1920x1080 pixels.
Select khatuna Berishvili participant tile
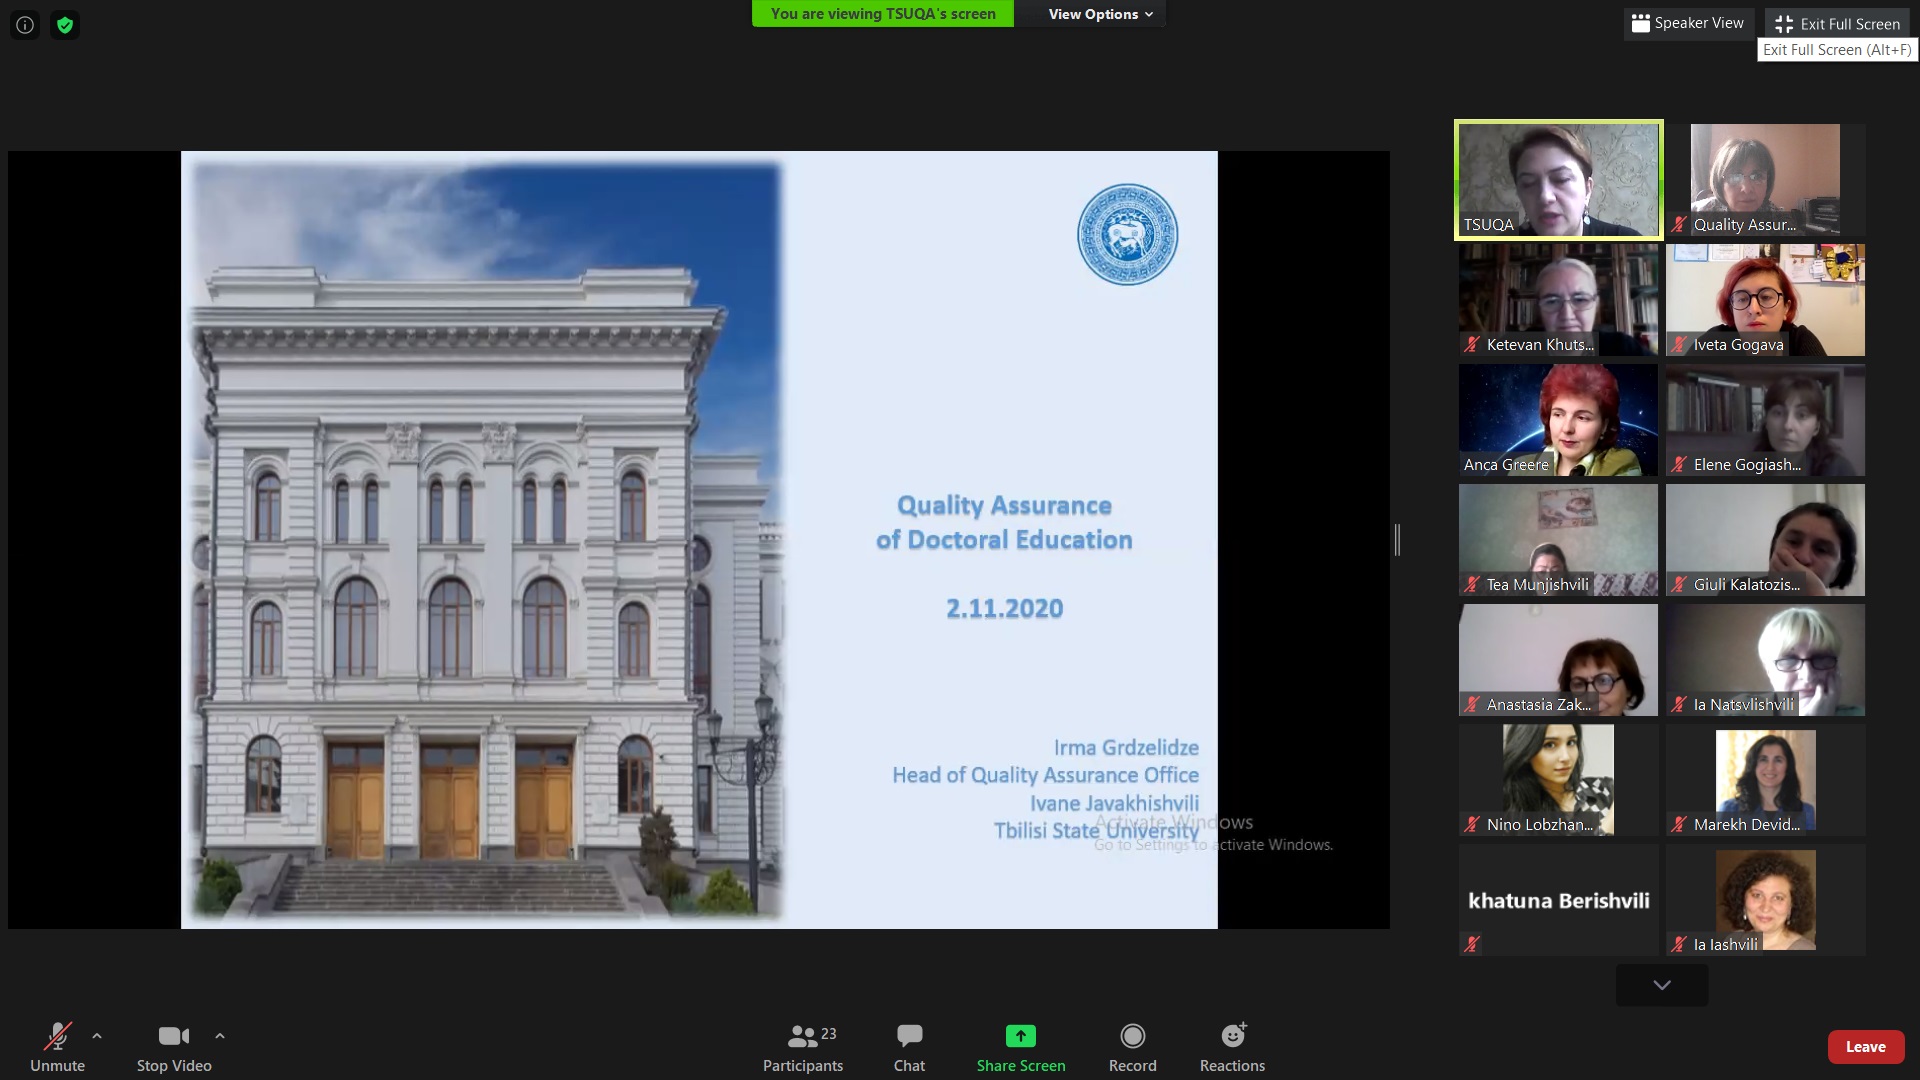(x=1558, y=900)
